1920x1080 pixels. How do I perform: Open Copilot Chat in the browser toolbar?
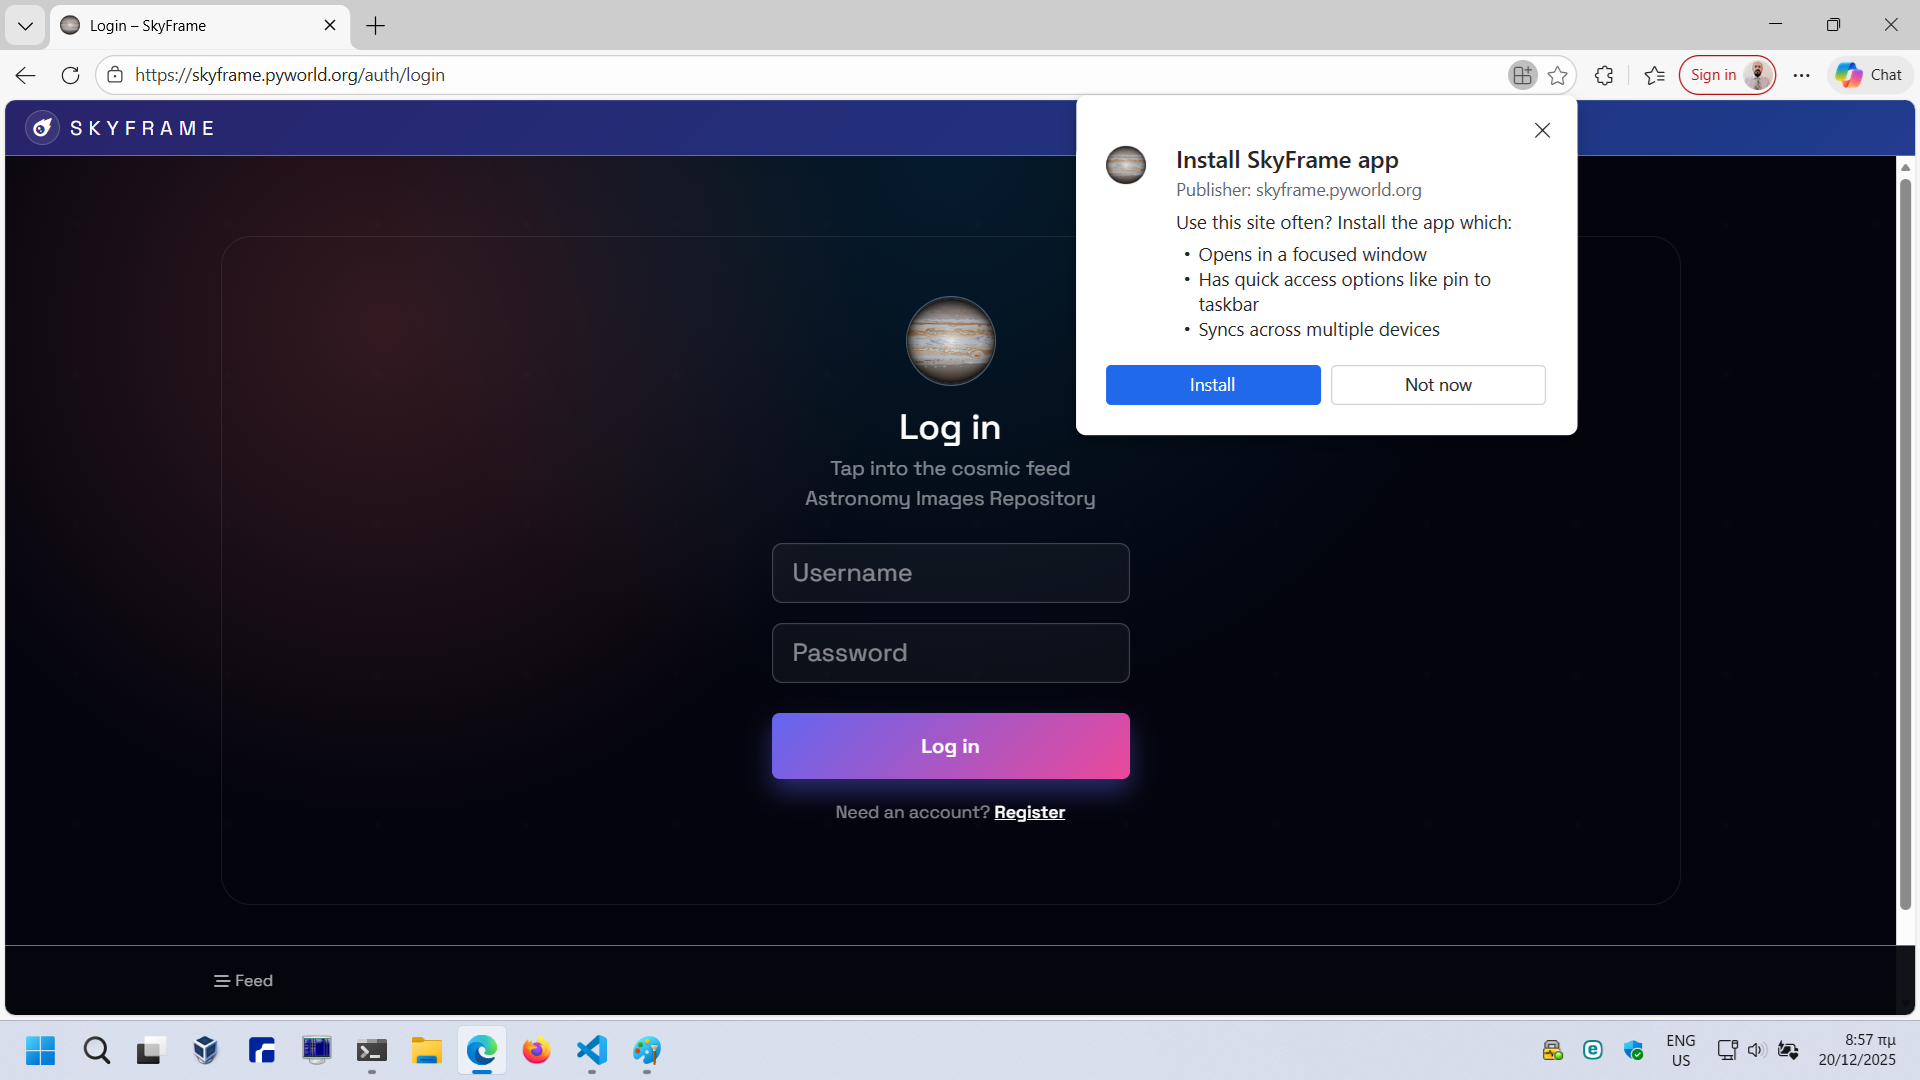pos(1868,75)
